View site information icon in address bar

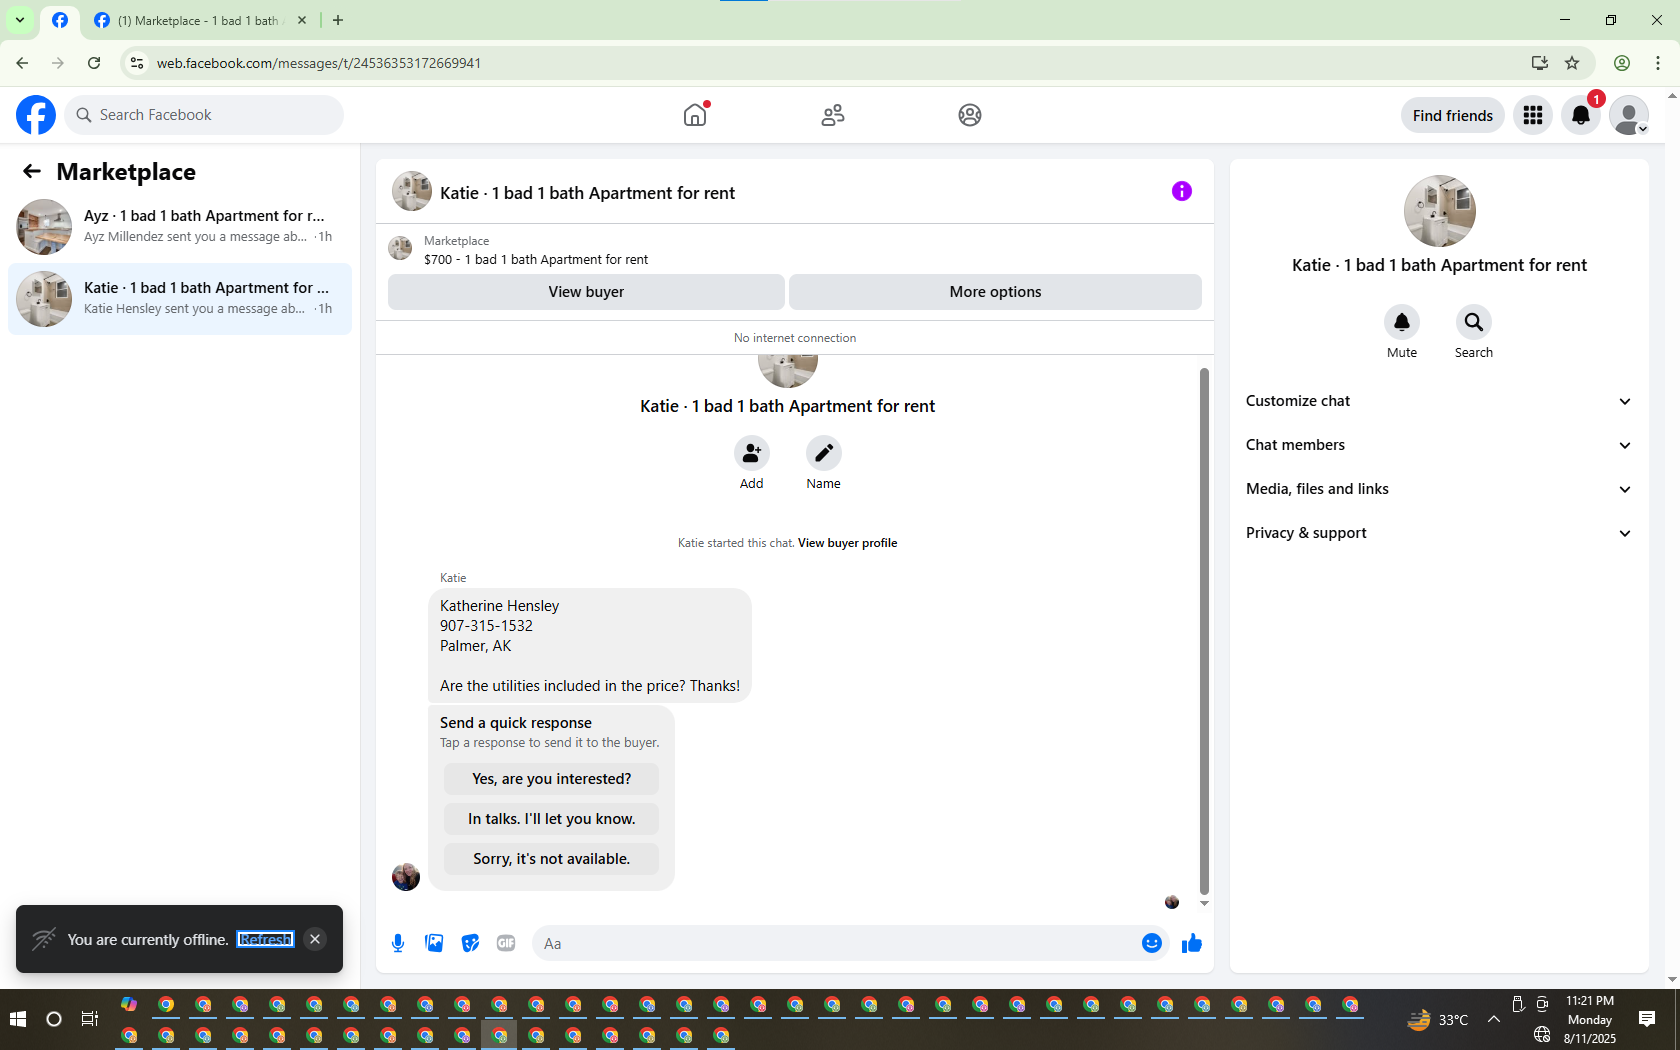137,63
